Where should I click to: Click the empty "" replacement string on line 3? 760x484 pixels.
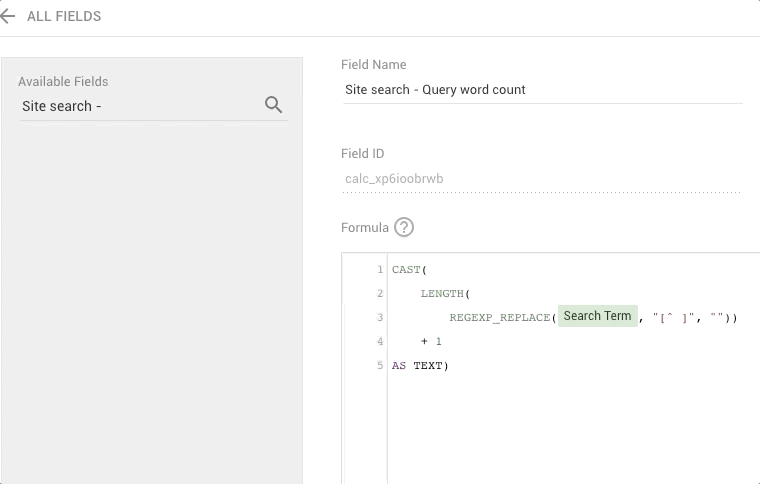pyautogui.click(x=718, y=318)
